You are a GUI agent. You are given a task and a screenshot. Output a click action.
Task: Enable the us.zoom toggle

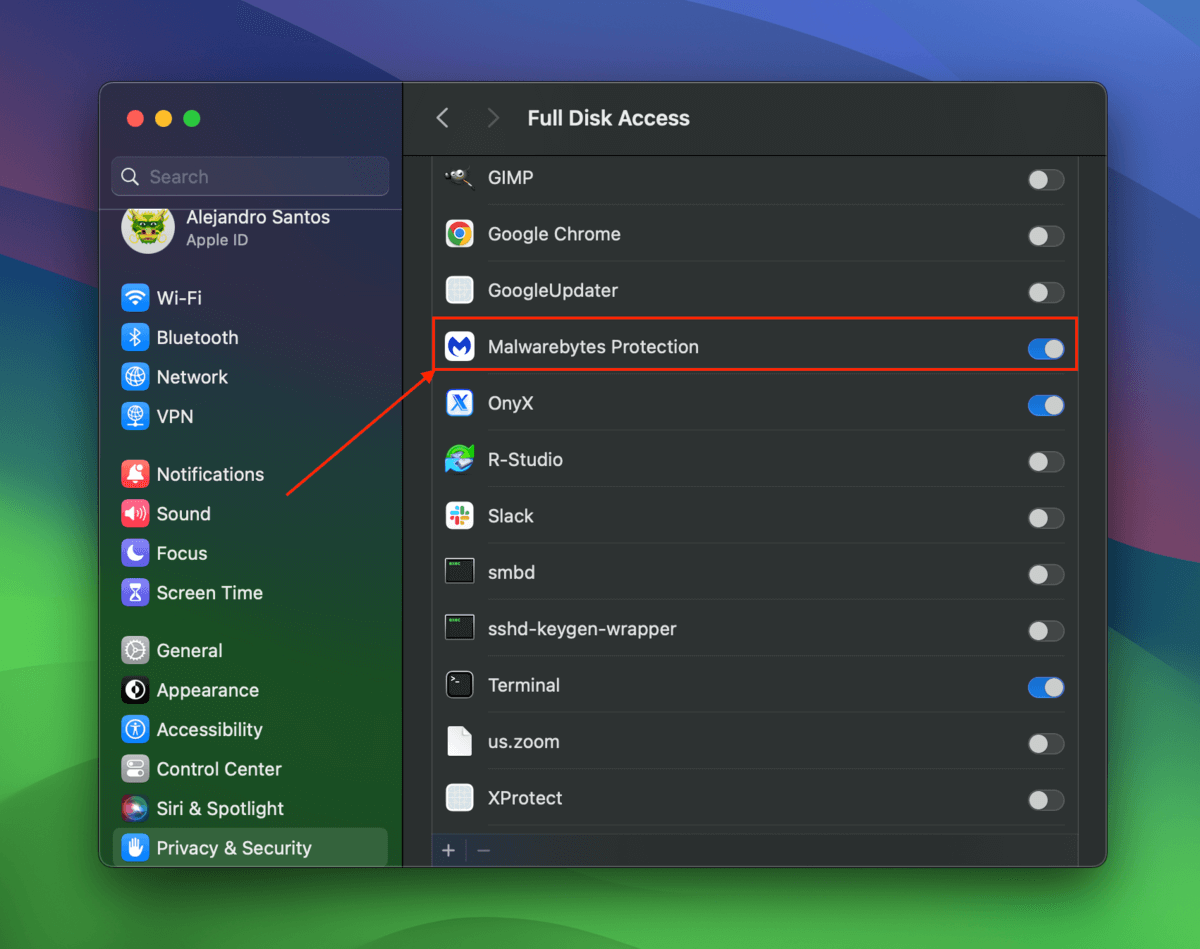click(1046, 743)
